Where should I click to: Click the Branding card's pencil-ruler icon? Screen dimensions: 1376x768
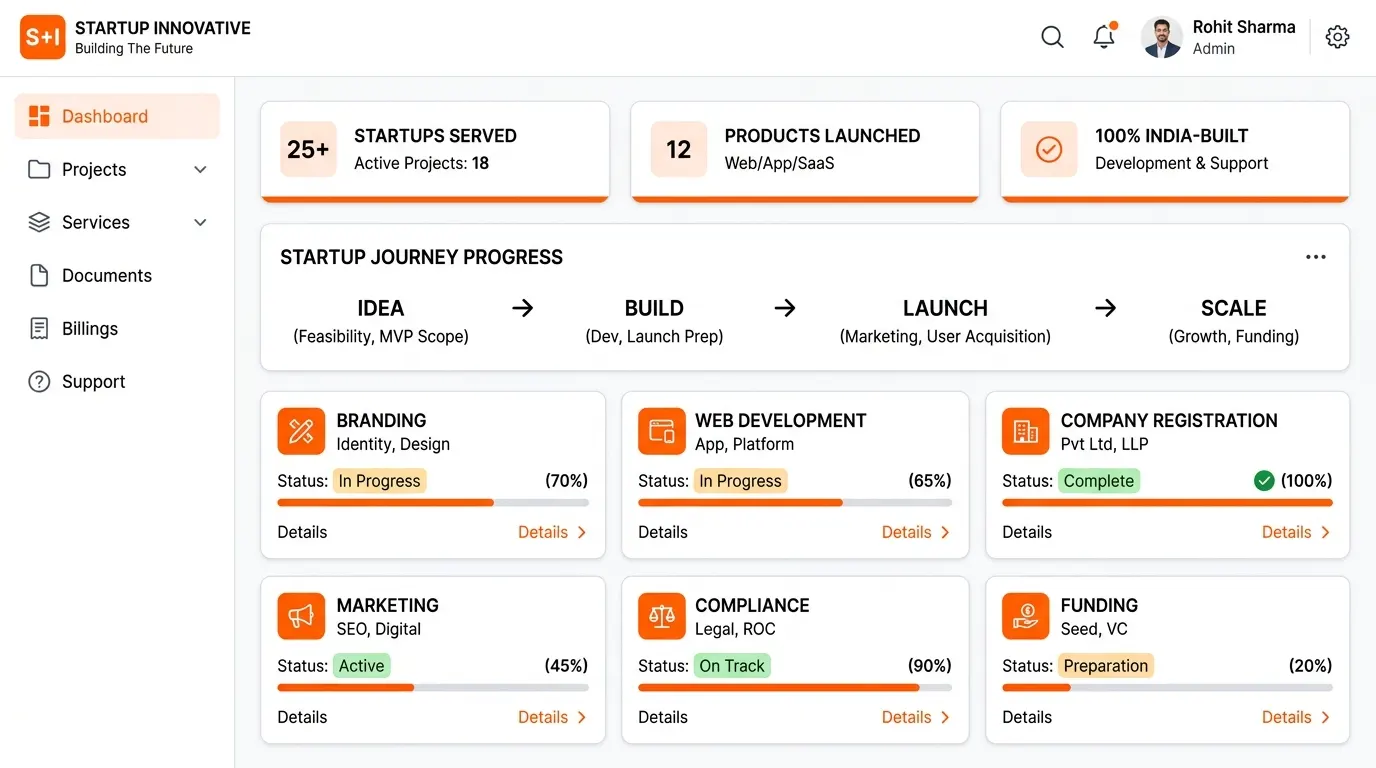point(301,431)
